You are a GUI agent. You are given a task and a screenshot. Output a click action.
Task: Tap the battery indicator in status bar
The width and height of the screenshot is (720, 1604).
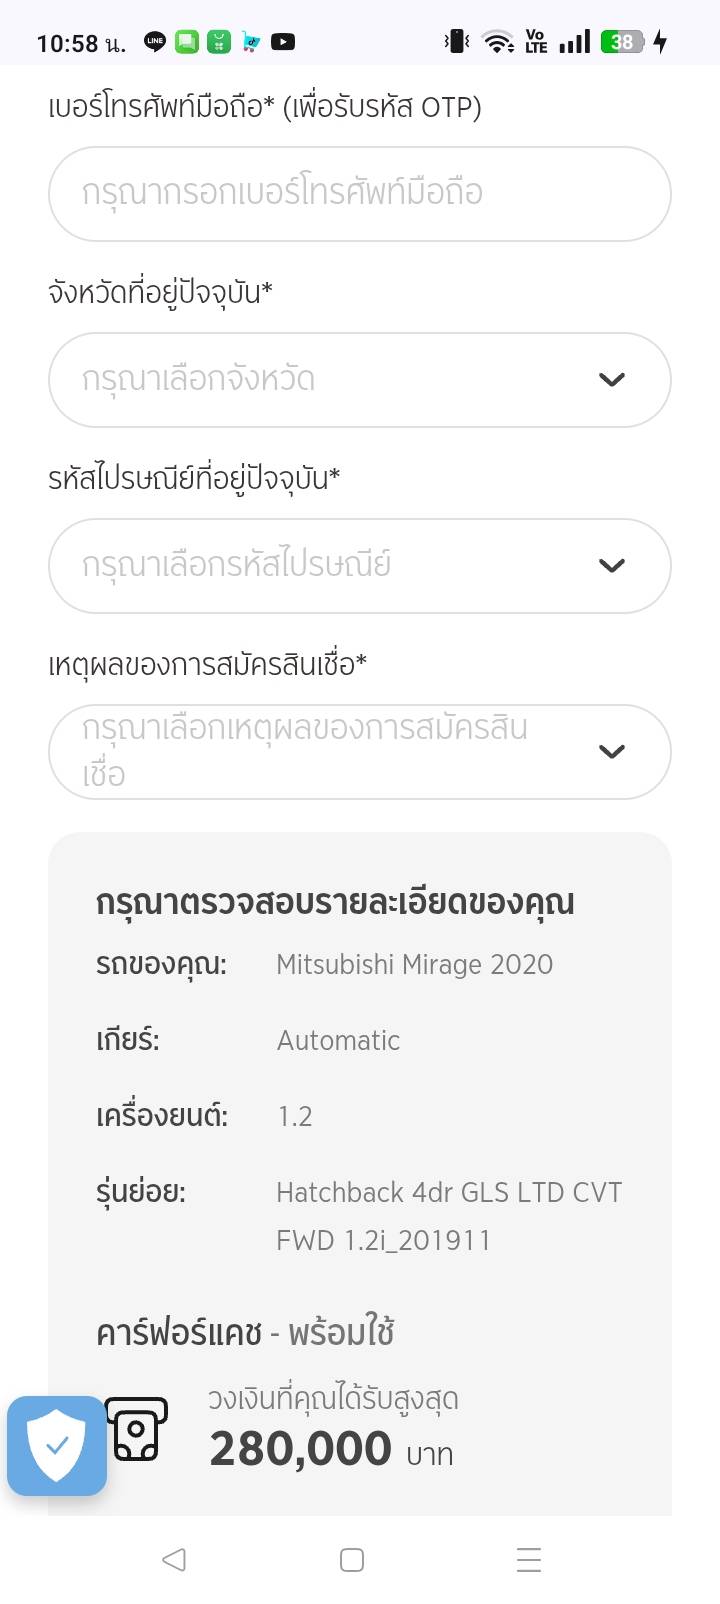pyautogui.click(x=622, y=42)
